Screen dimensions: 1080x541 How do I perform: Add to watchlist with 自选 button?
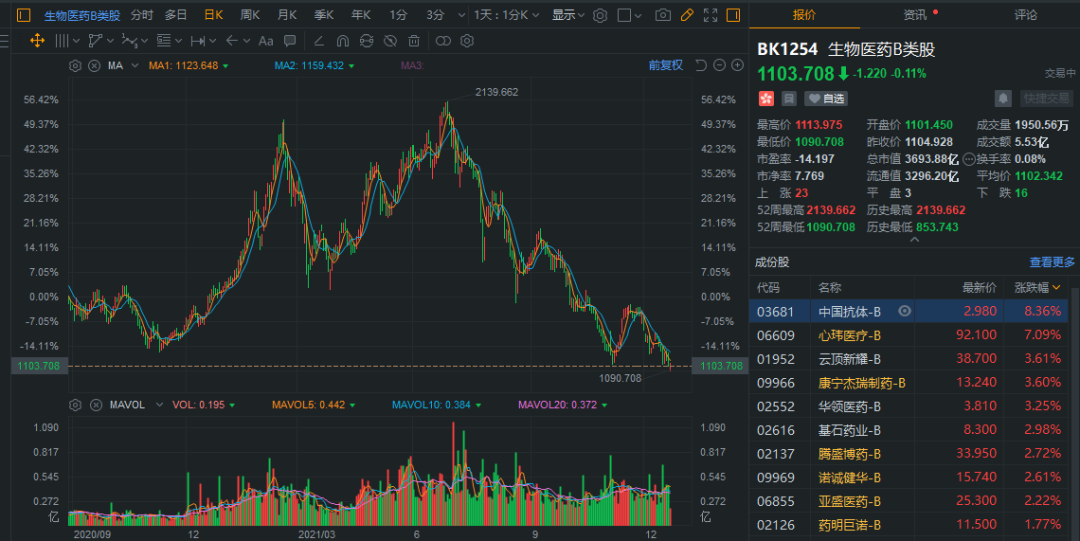(x=827, y=99)
